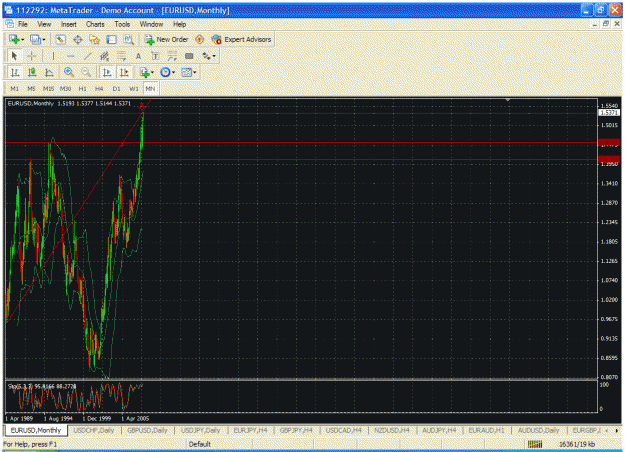
Task: Toggle Chart Shift from toolbar
Action: (x=124, y=73)
